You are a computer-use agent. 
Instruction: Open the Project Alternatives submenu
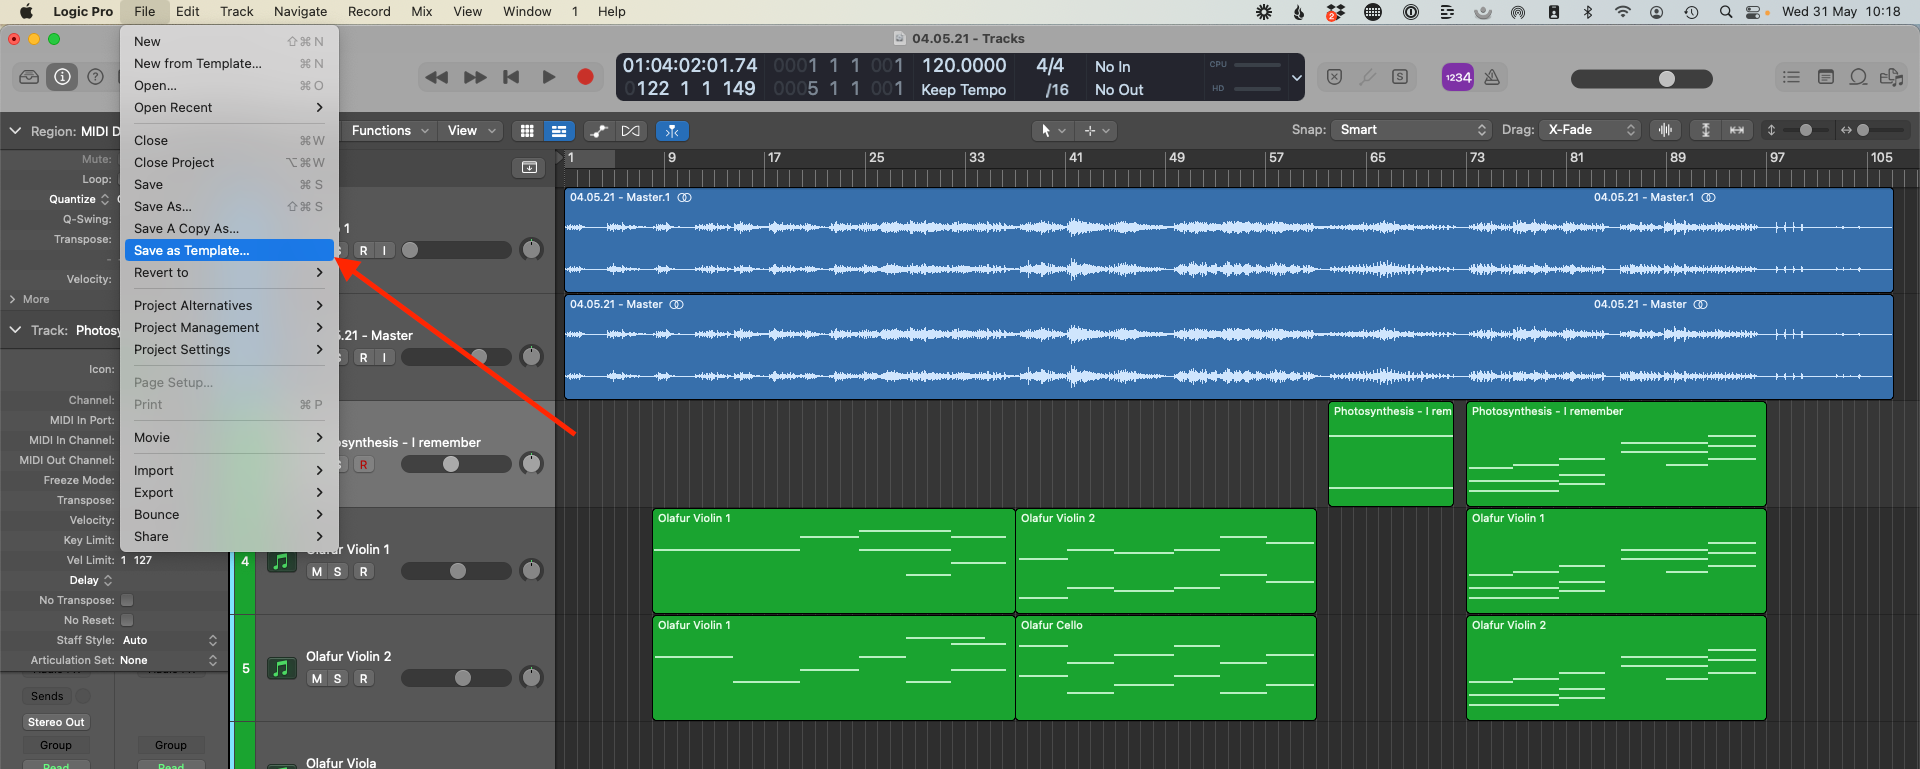click(229, 306)
